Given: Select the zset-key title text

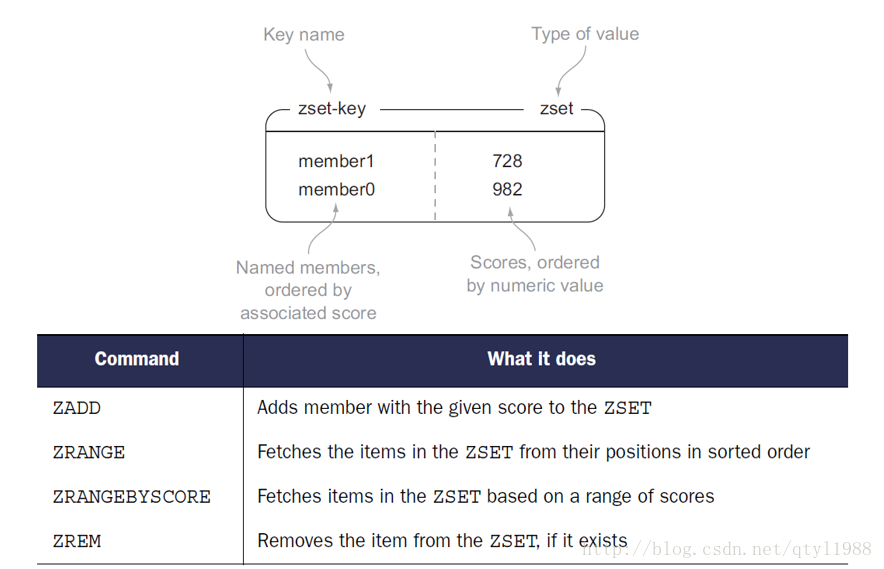Looking at the screenshot, I should click(332, 108).
